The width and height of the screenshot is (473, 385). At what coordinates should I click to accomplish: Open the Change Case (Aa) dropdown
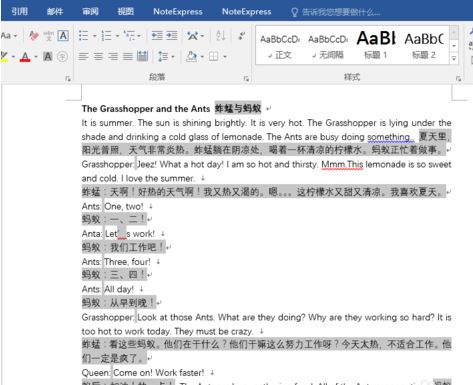9,35
